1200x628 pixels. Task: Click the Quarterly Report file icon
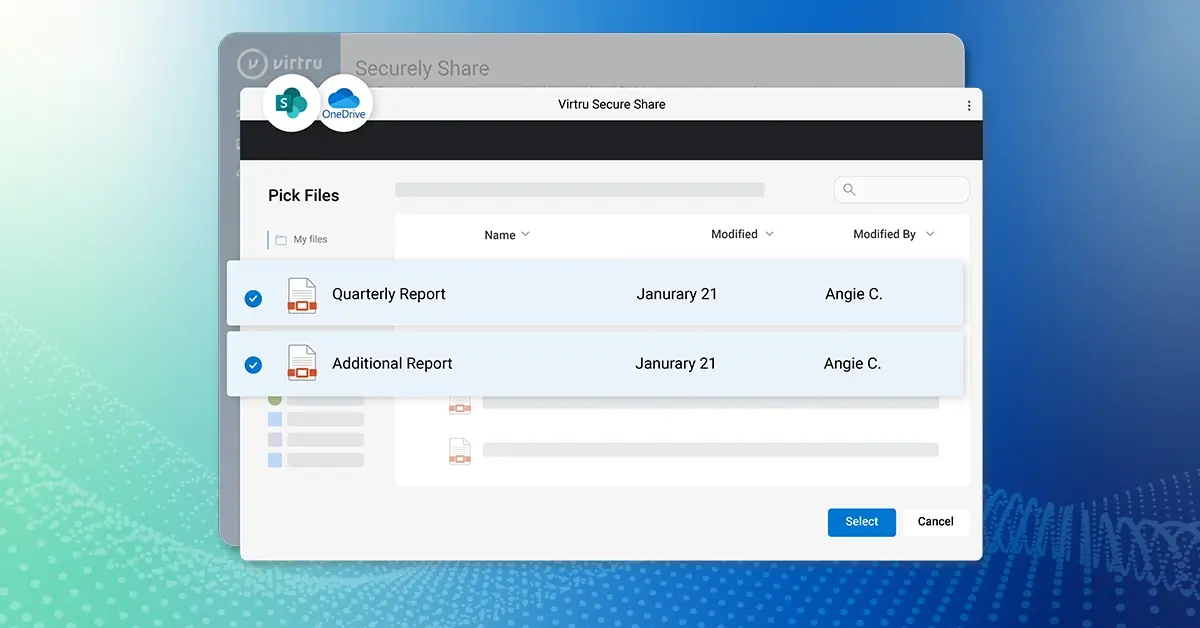[302, 295]
